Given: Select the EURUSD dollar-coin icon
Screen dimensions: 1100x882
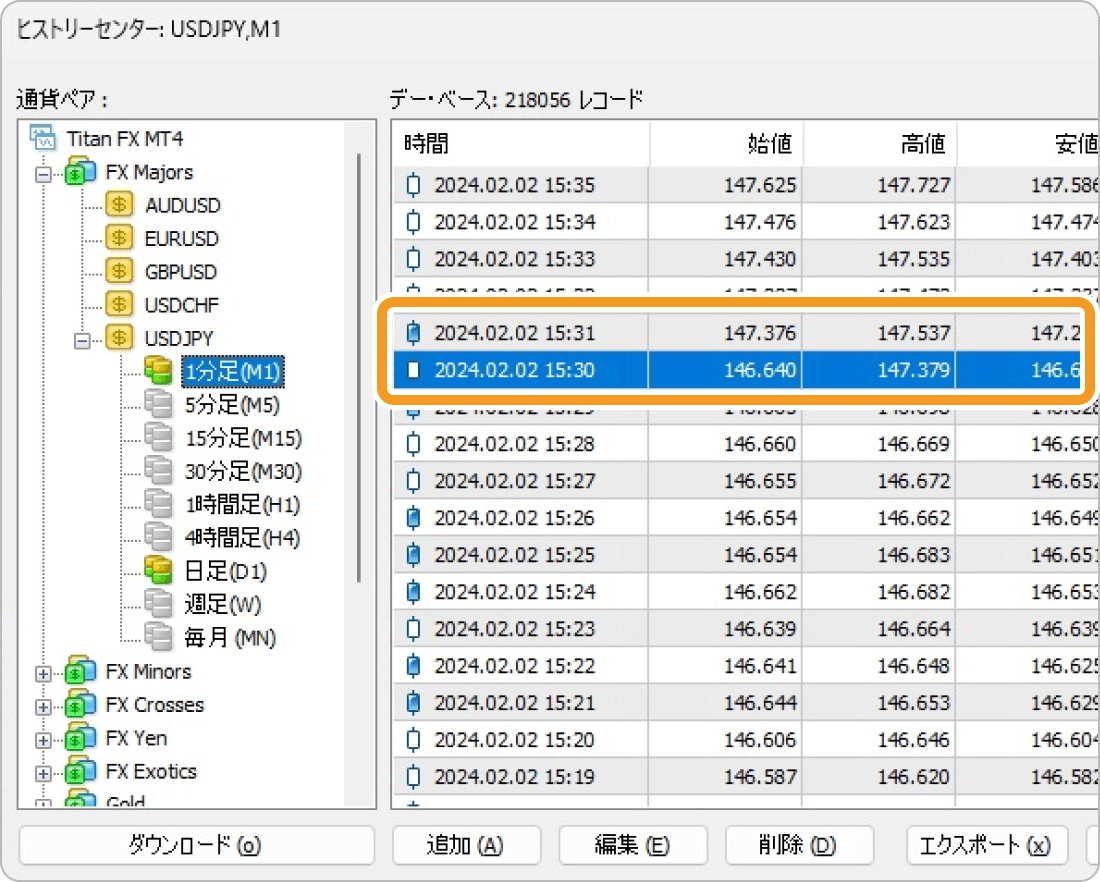Looking at the screenshot, I should [119, 238].
